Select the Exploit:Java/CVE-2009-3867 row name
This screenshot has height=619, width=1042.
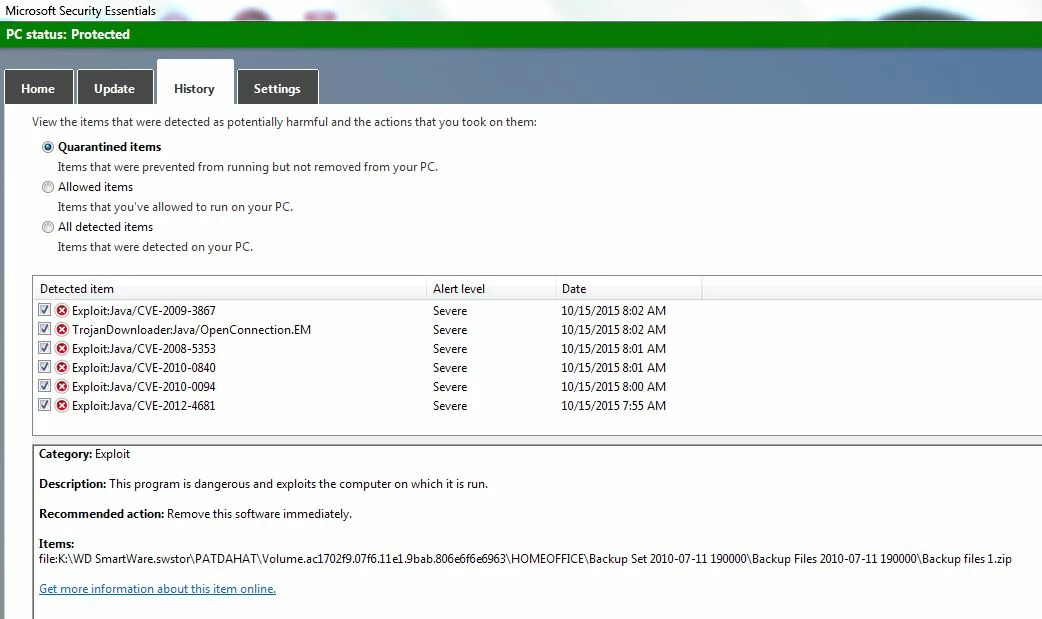click(144, 310)
